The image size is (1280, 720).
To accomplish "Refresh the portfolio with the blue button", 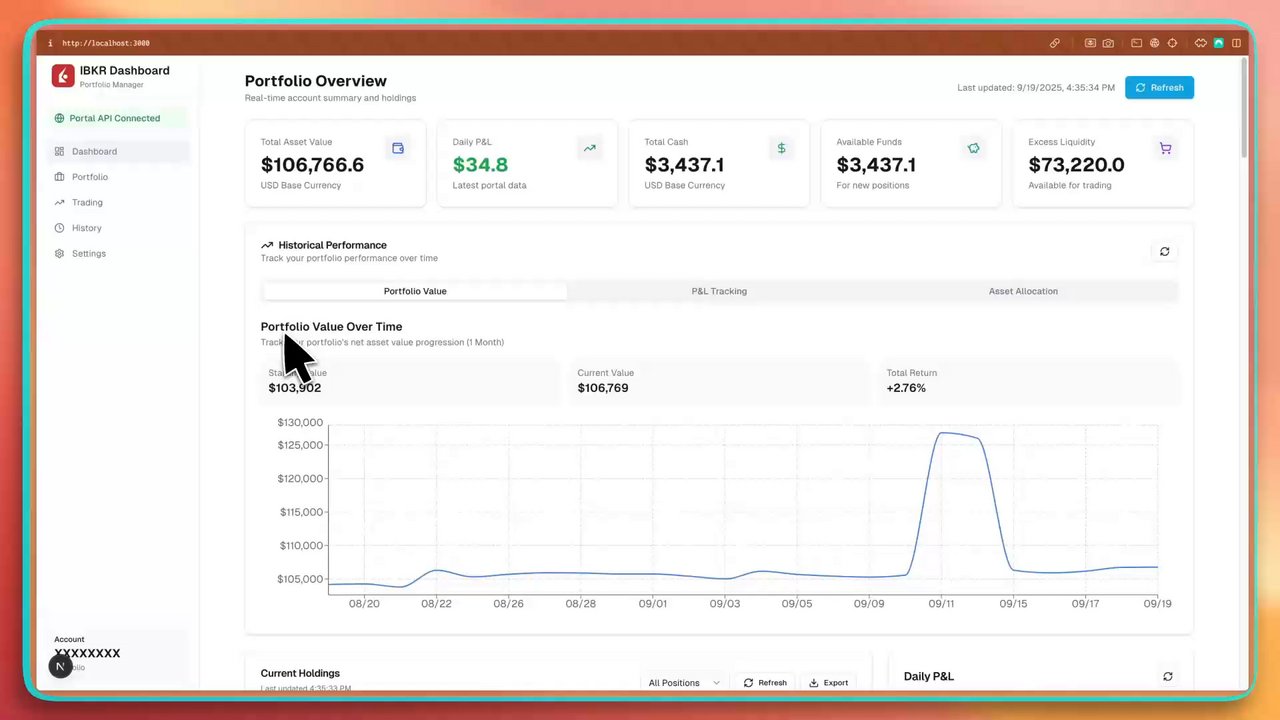I will (1159, 88).
